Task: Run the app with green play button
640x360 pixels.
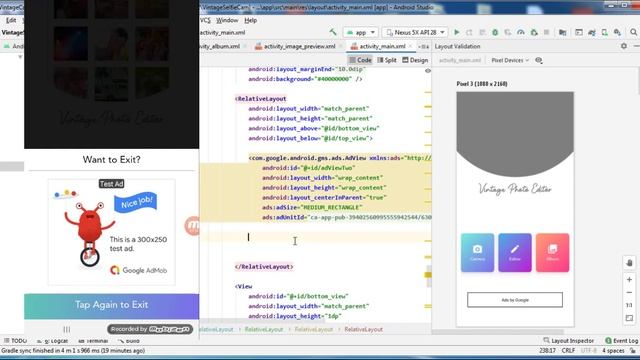Action: click(x=457, y=32)
